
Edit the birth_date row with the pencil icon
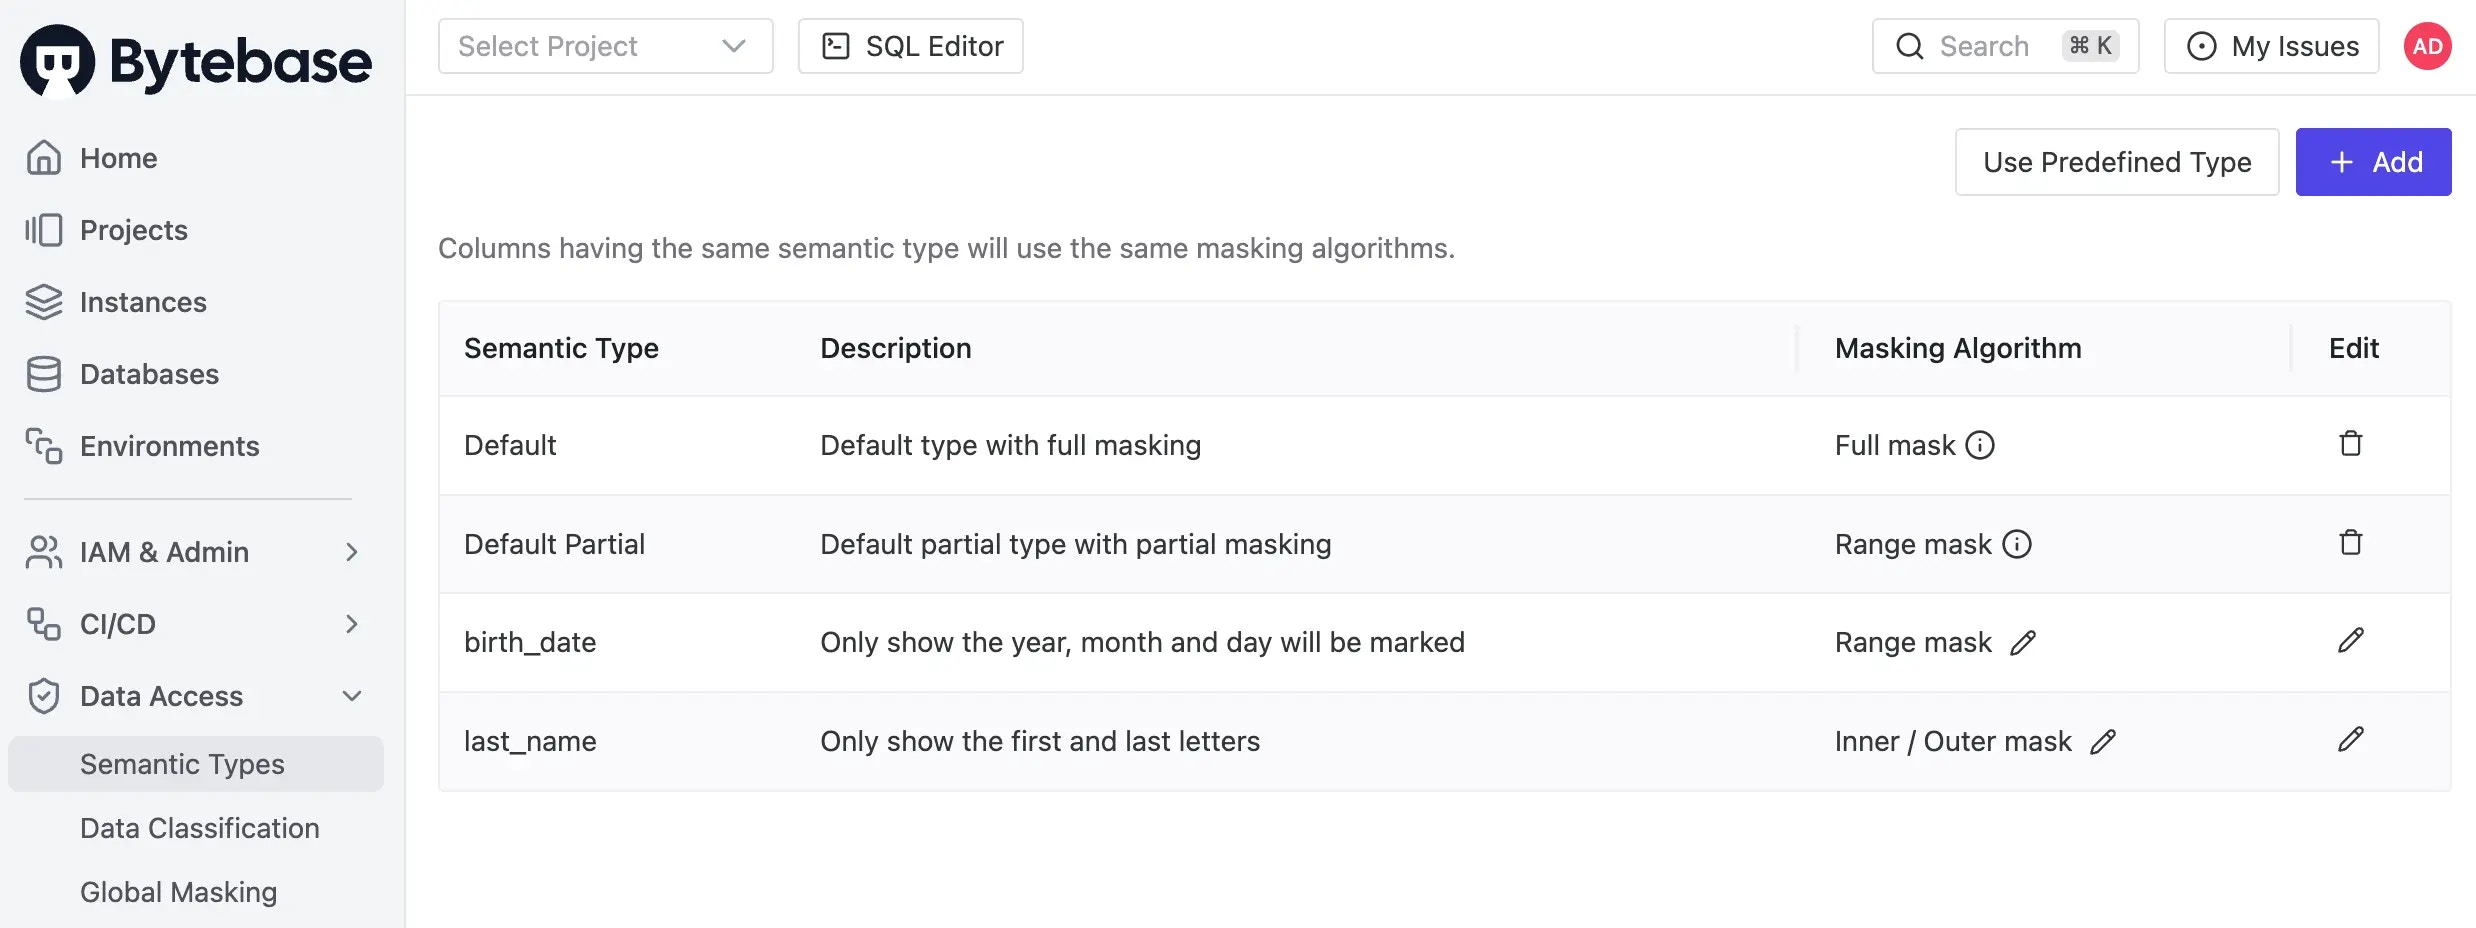(x=2350, y=641)
